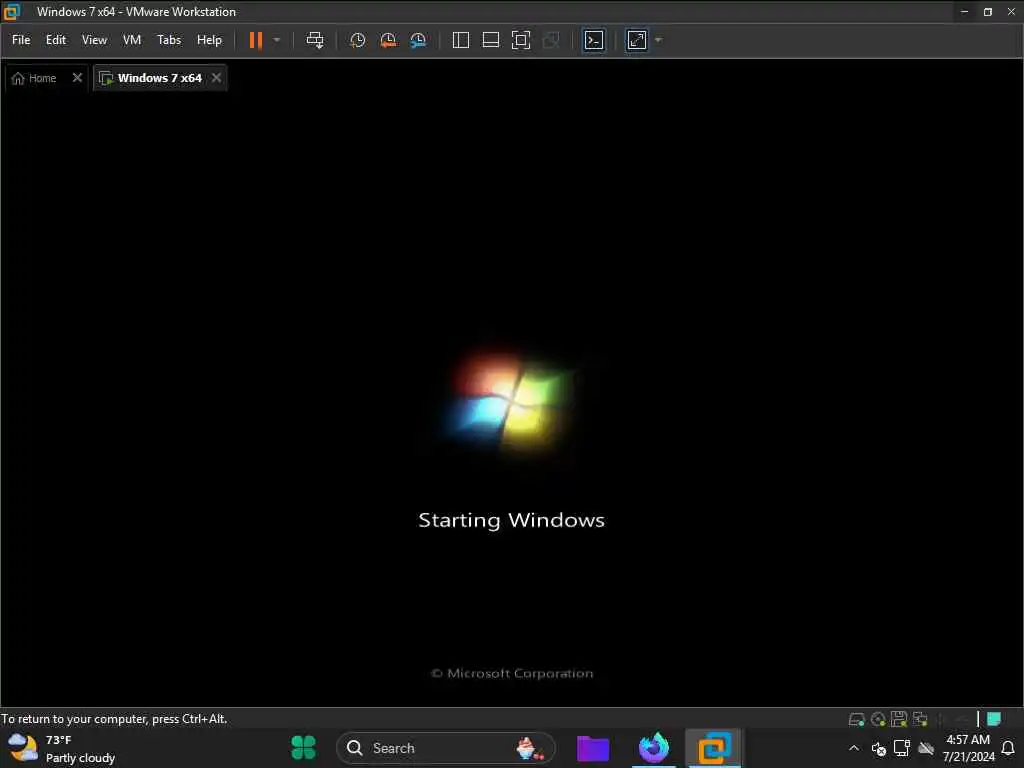The height and width of the screenshot is (768, 1024).
Task: Open the Edit menu
Action: pyautogui.click(x=56, y=40)
